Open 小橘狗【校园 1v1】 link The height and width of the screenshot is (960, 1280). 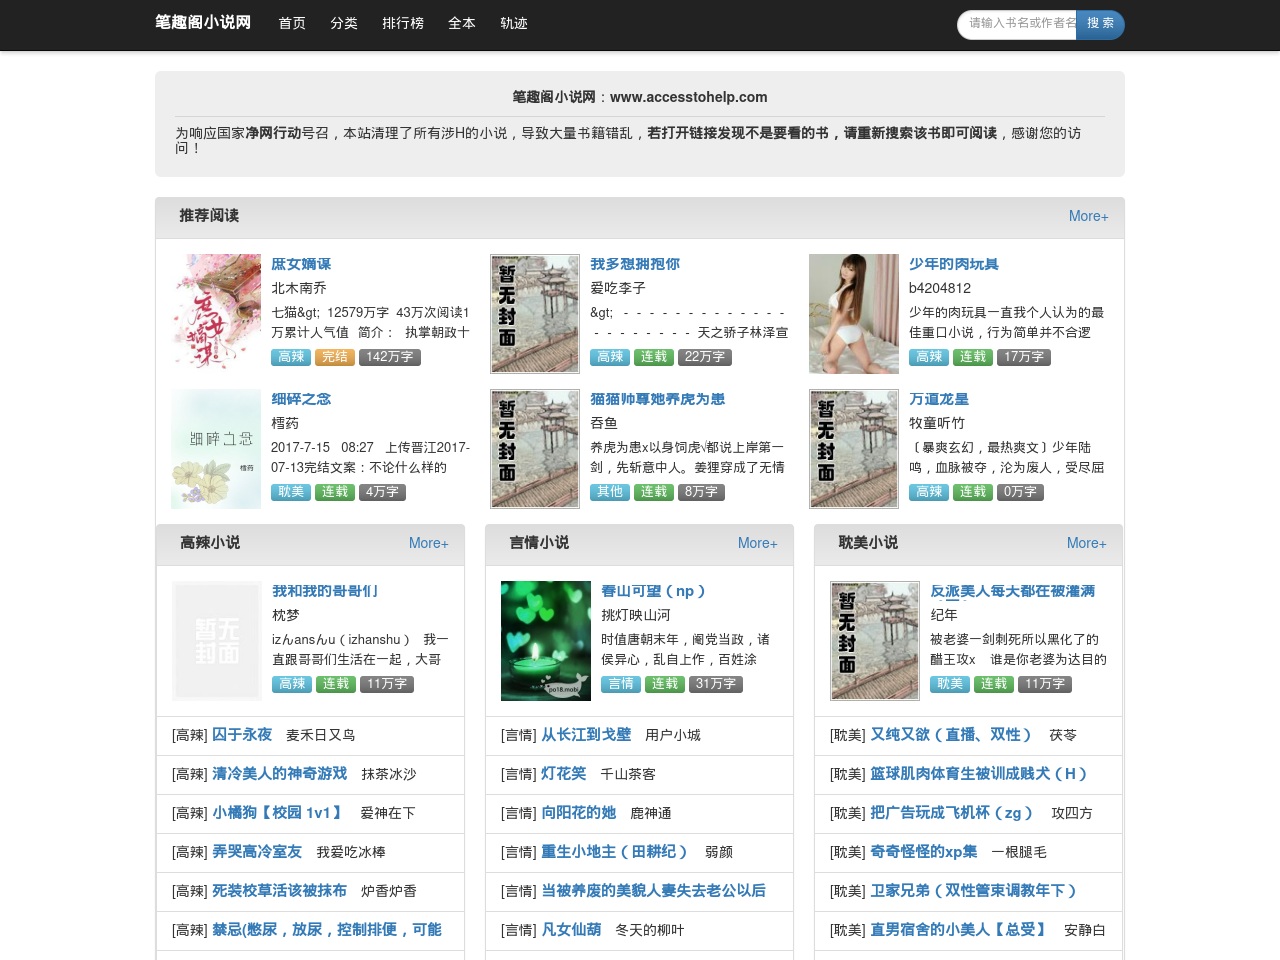pos(279,813)
